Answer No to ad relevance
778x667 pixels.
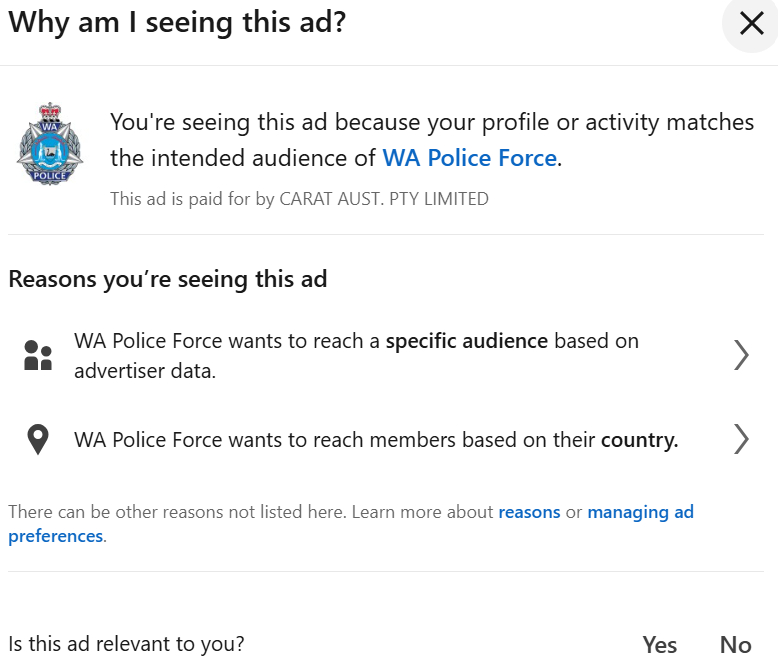(x=735, y=645)
